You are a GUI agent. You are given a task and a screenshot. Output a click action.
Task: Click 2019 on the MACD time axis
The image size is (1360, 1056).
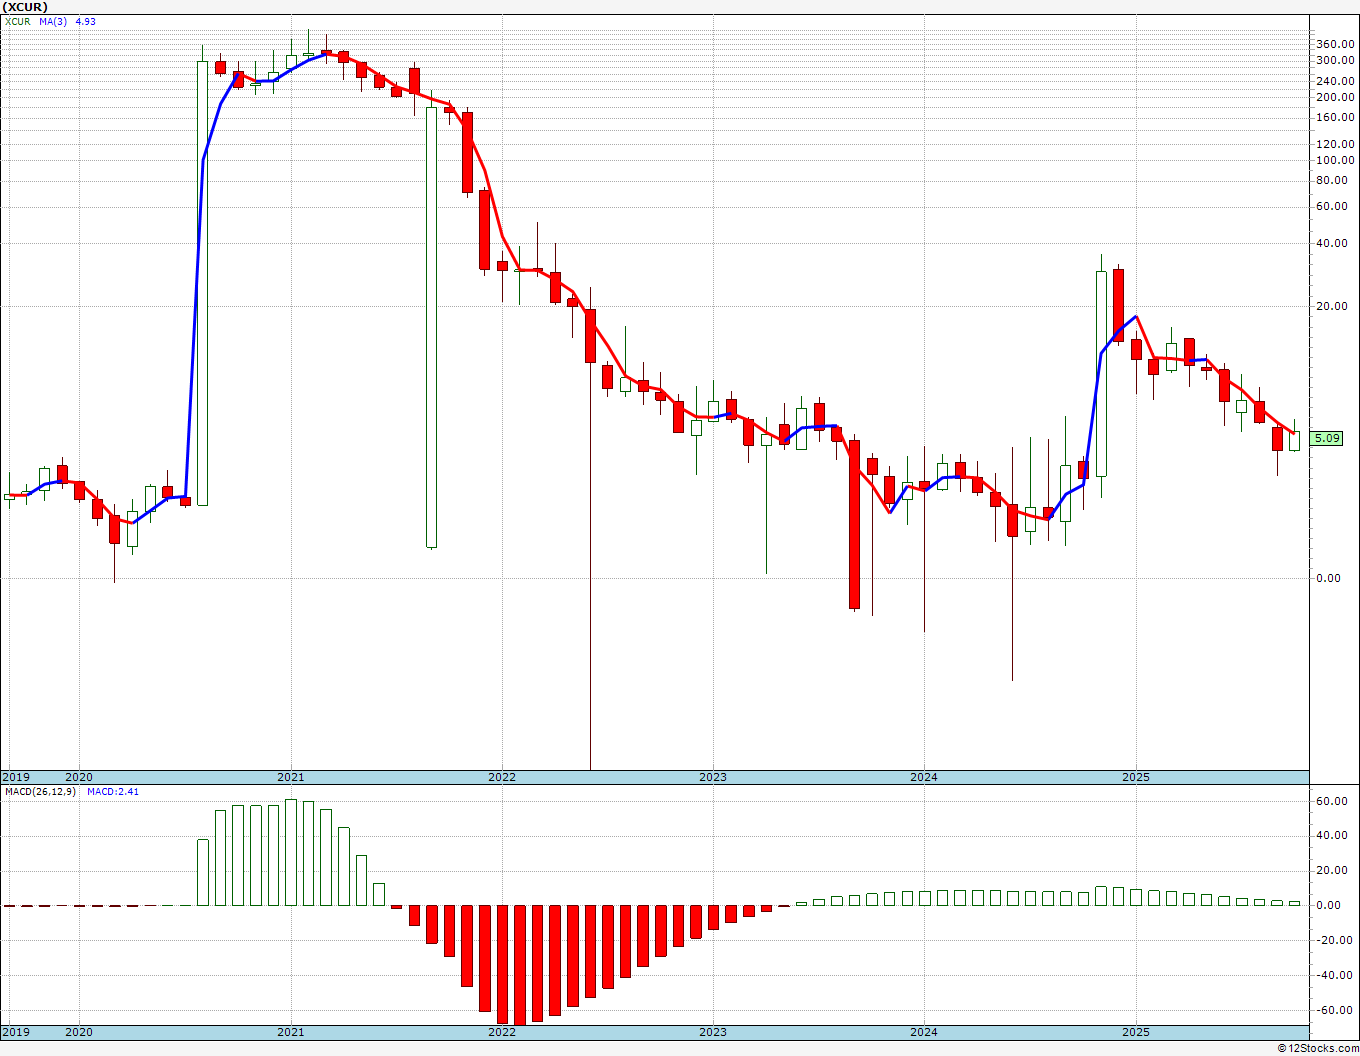point(15,1032)
